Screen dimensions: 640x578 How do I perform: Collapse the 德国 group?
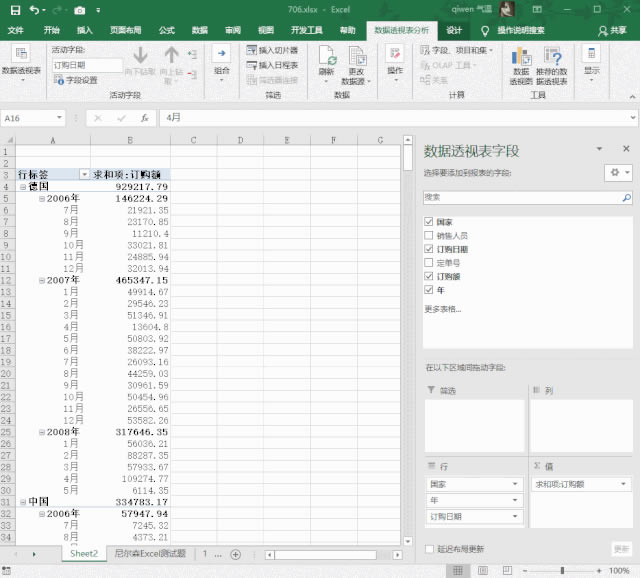point(23,187)
